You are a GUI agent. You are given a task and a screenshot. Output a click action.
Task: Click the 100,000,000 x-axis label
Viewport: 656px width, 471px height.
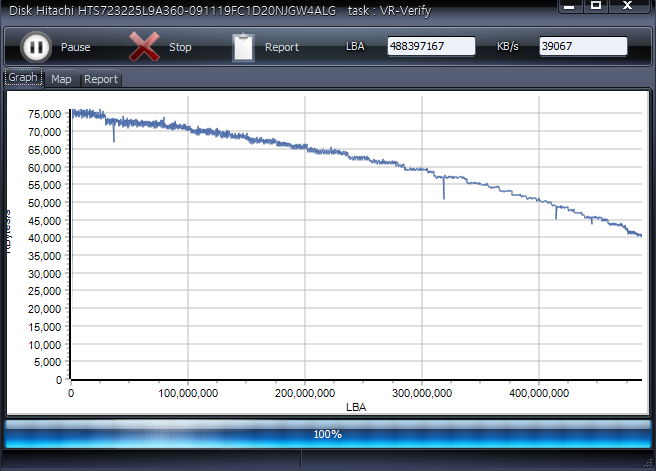coord(188,393)
